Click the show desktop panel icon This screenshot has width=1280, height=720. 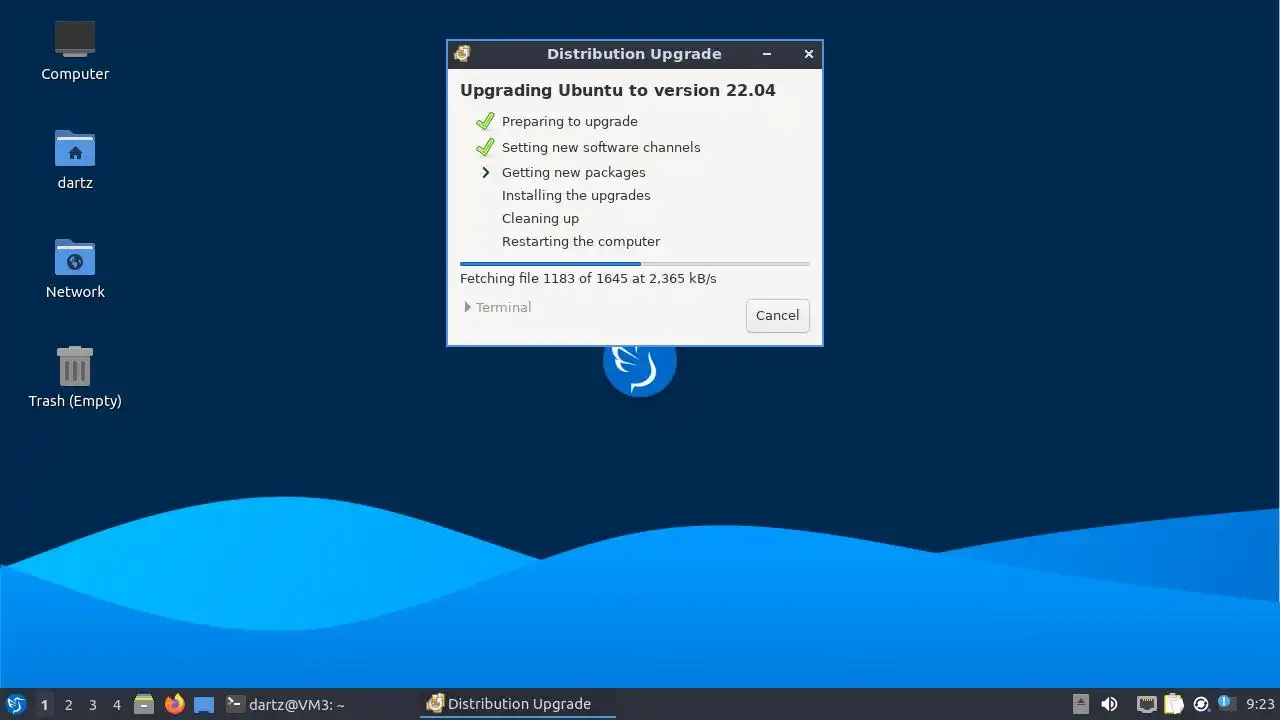[x=204, y=704]
